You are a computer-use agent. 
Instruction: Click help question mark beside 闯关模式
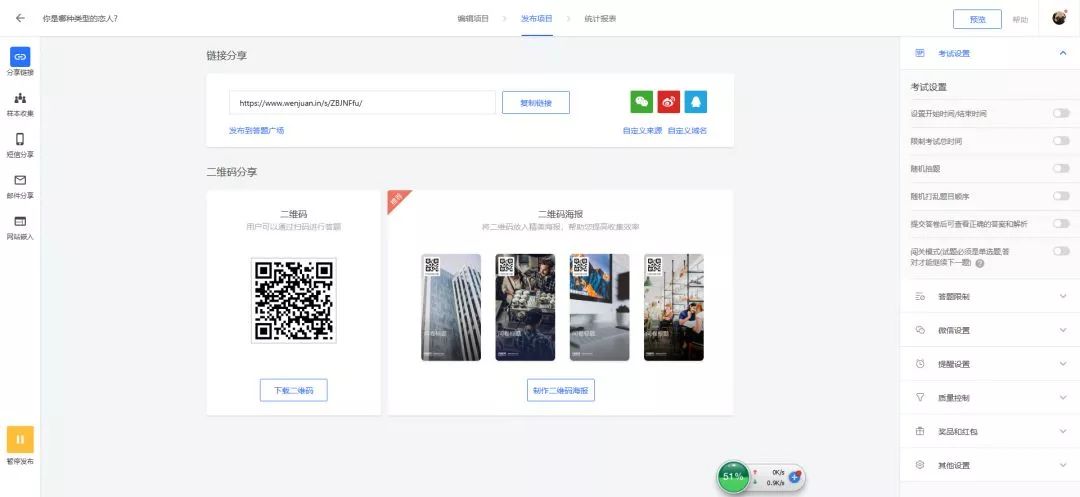(979, 264)
